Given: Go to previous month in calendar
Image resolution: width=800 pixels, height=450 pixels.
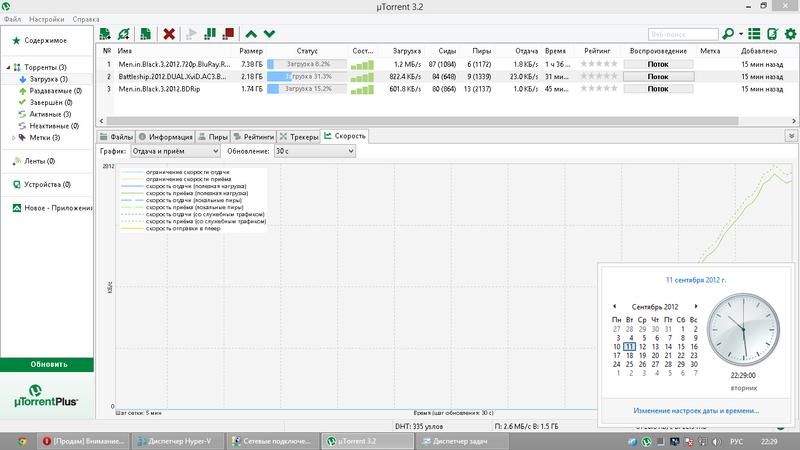Looking at the screenshot, I should (x=614, y=306).
